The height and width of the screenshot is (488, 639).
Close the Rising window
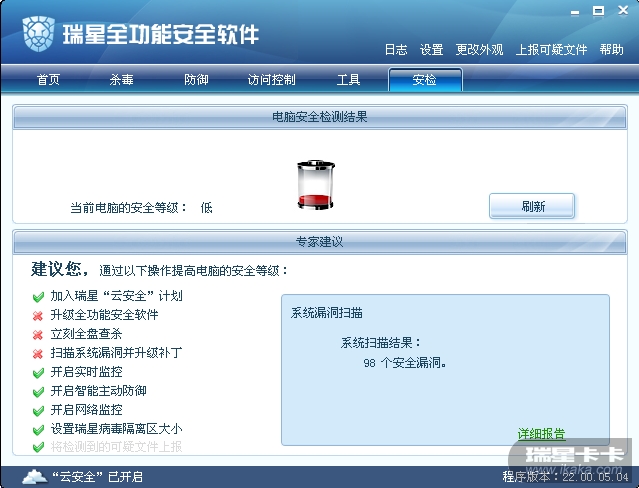pyautogui.click(x=623, y=11)
